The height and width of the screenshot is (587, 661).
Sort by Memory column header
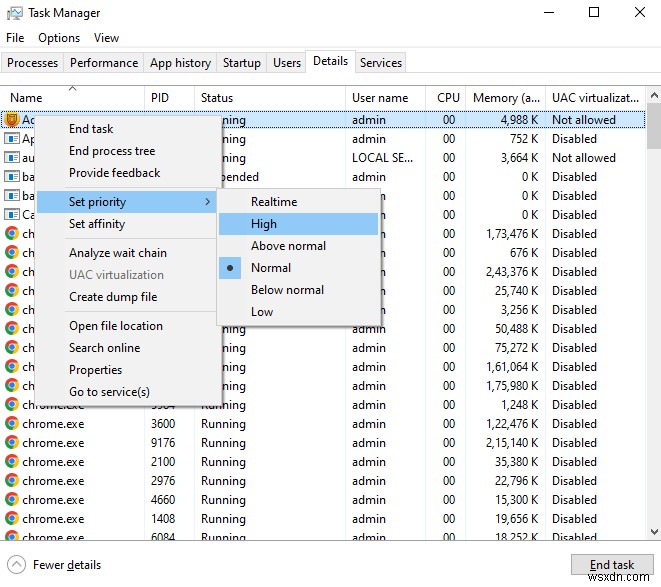[x=505, y=98]
